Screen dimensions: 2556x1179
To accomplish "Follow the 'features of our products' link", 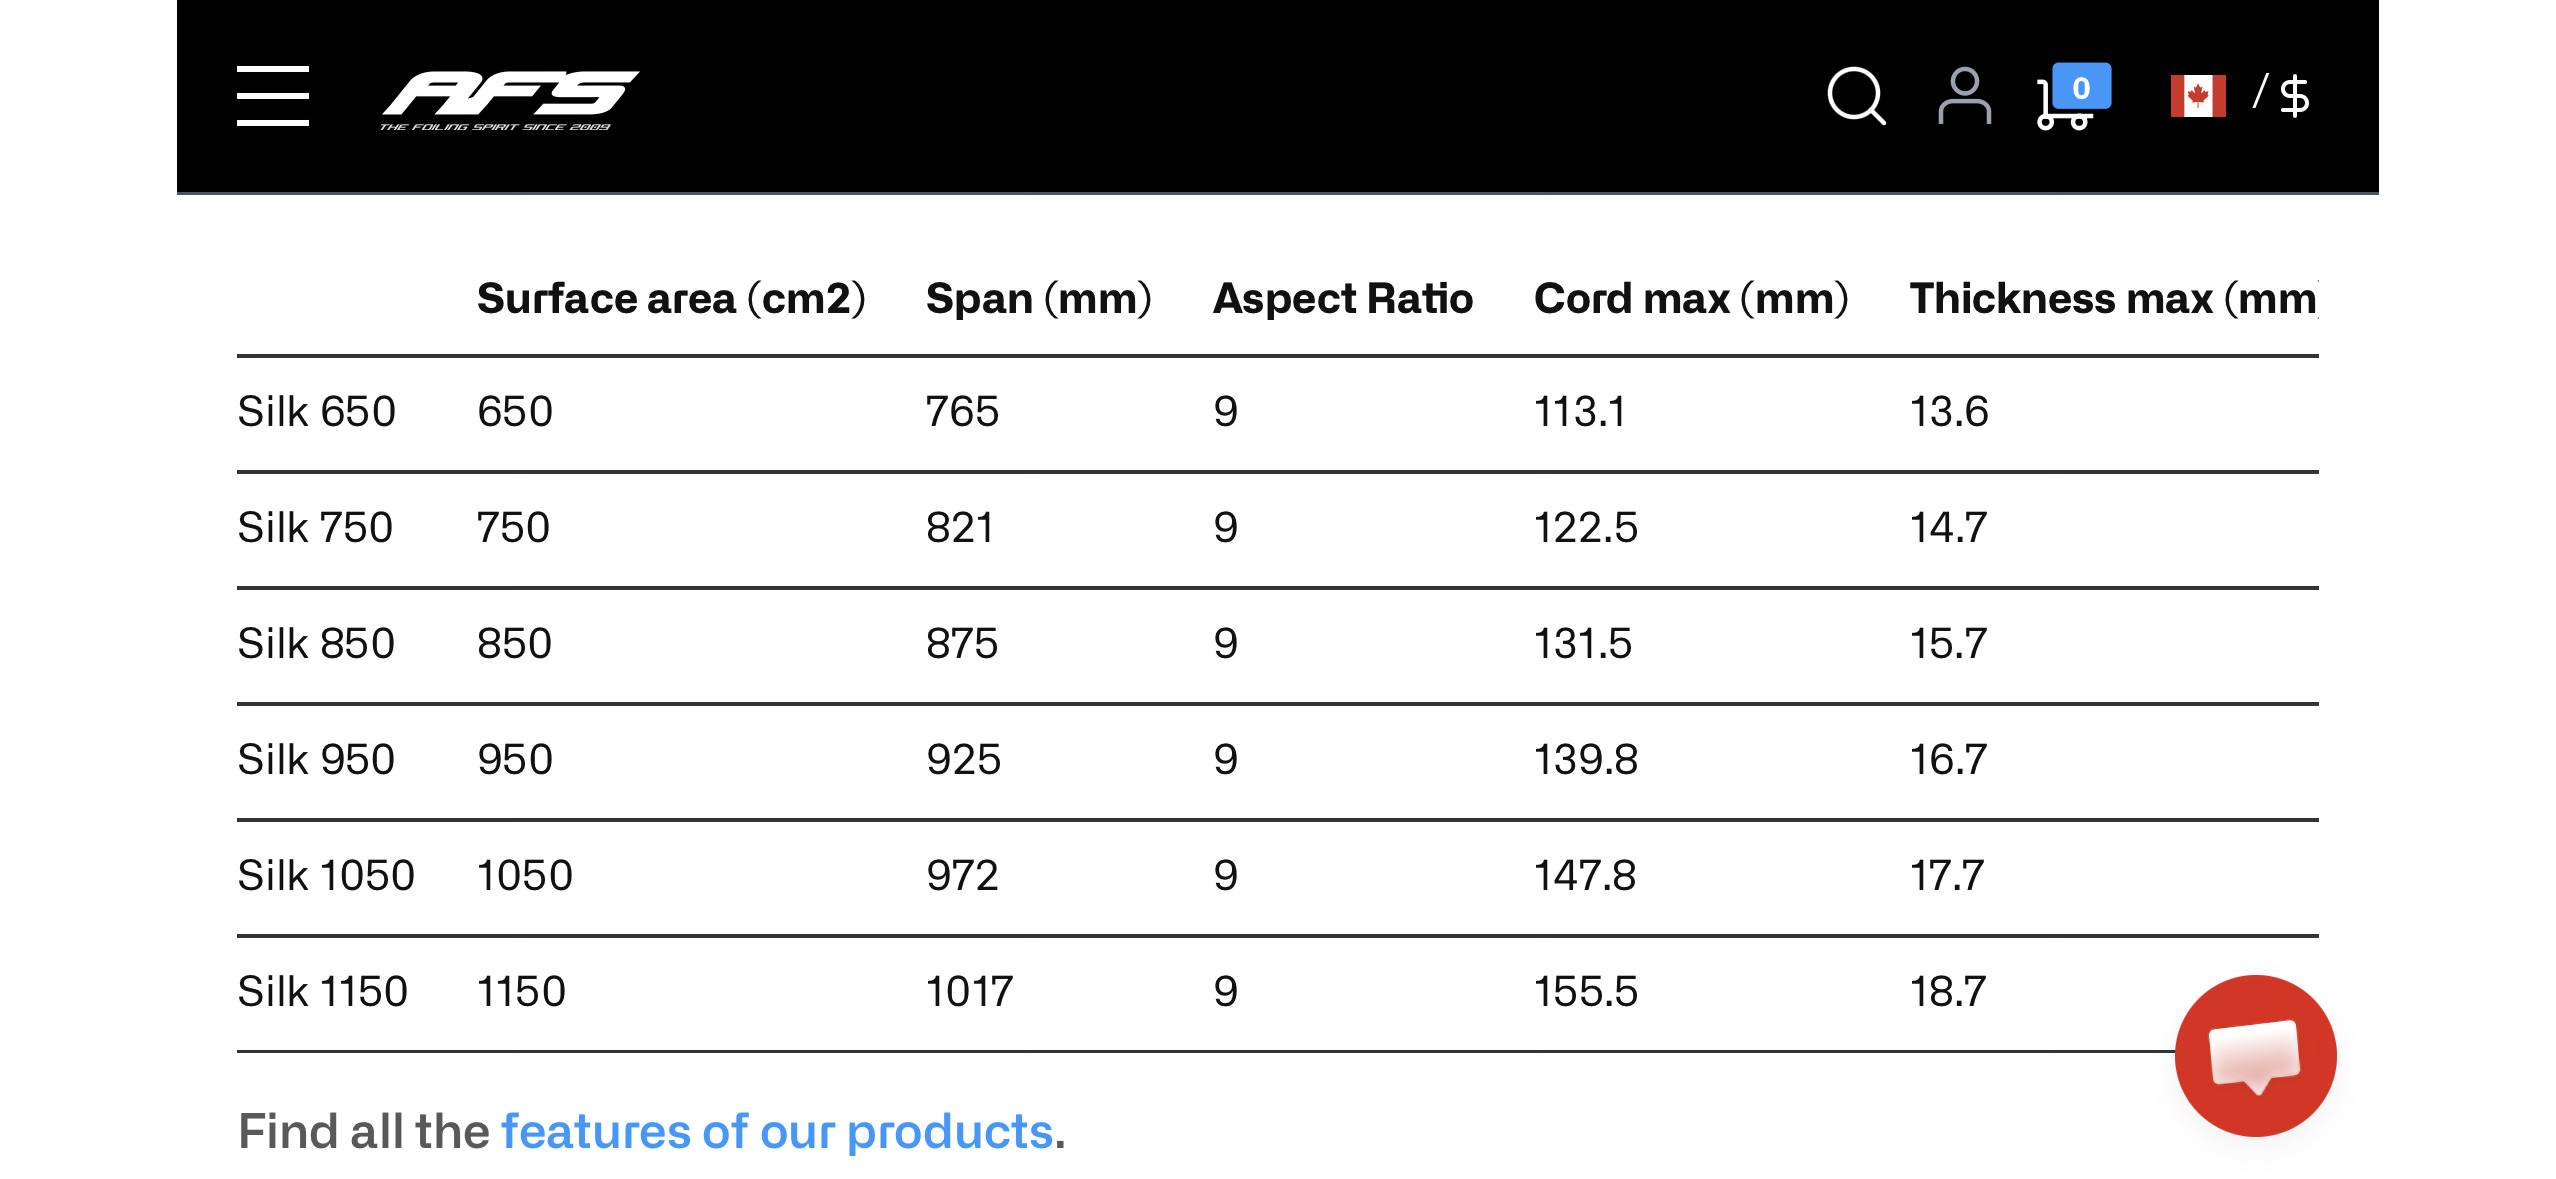I will (x=777, y=1131).
